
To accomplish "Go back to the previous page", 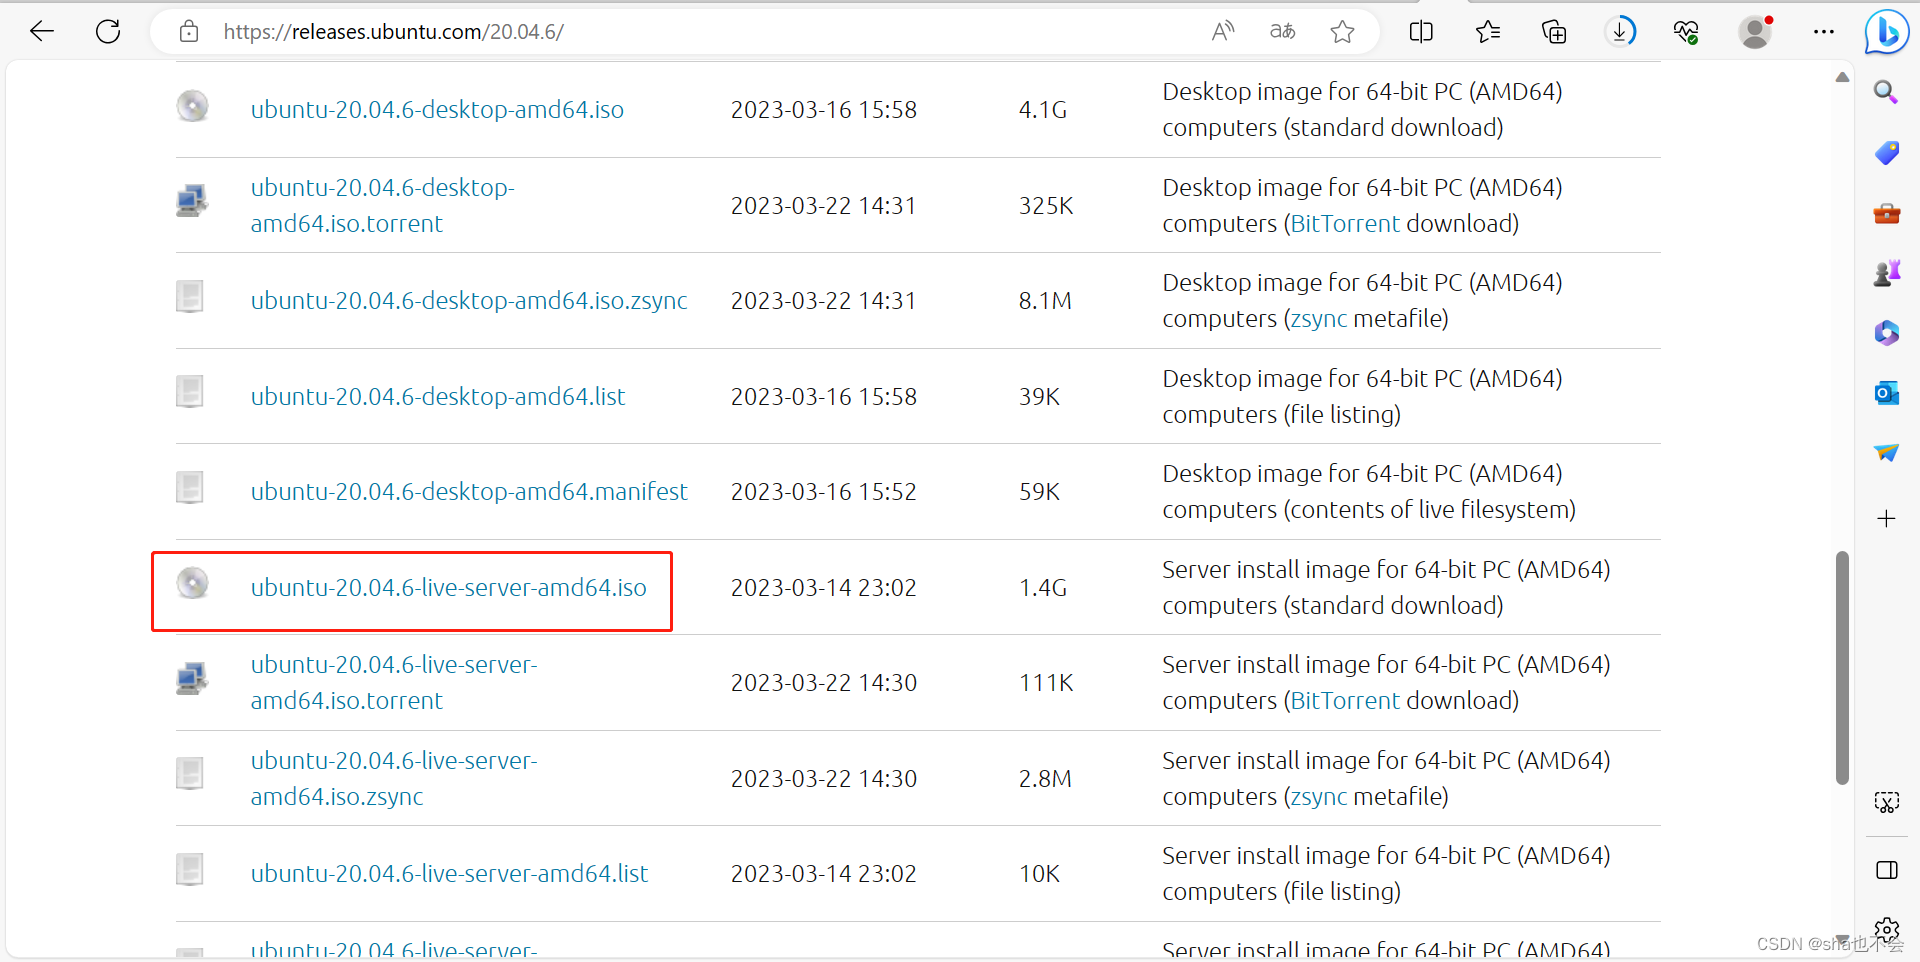I will click(x=42, y=32).
